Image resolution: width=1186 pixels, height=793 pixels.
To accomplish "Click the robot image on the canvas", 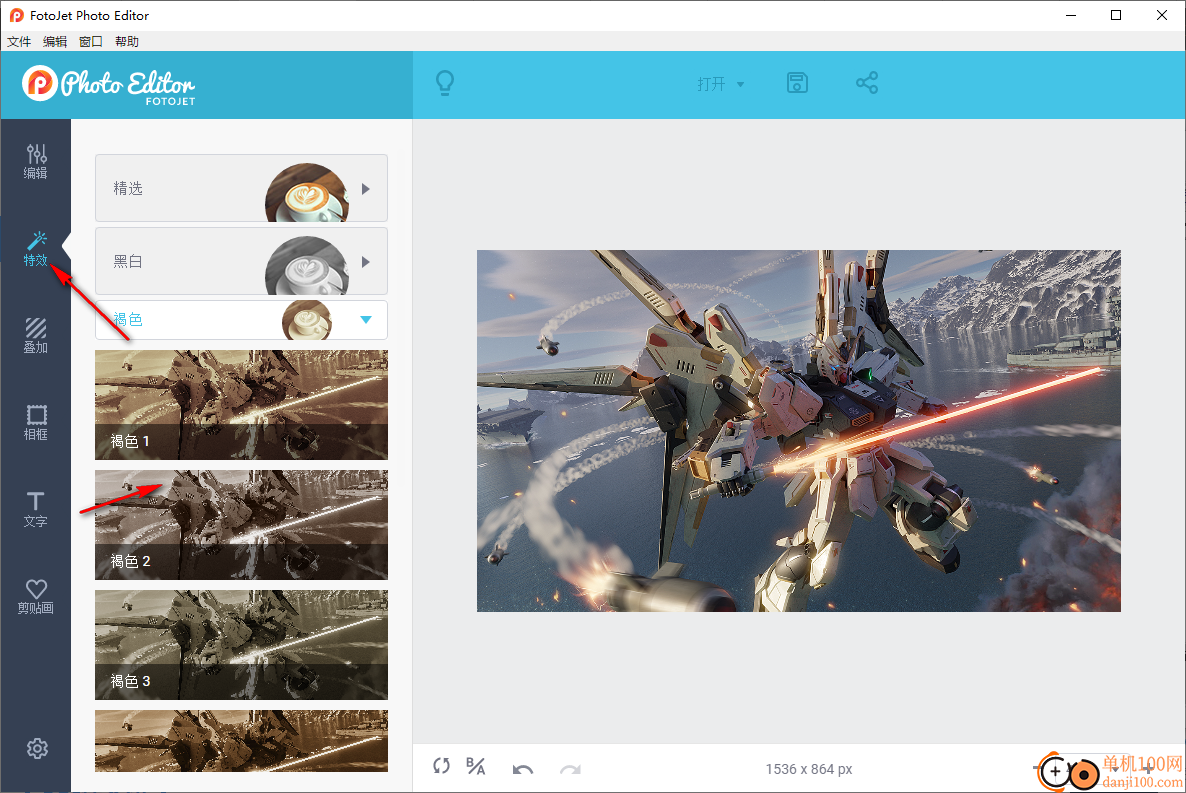I will click(x=799, y=431).
